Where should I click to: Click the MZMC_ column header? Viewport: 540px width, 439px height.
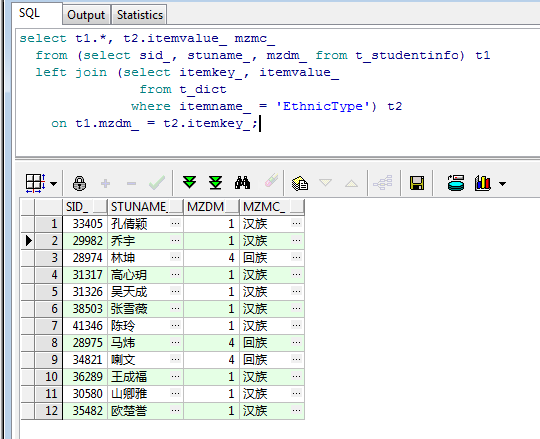[x=272, y=207]
